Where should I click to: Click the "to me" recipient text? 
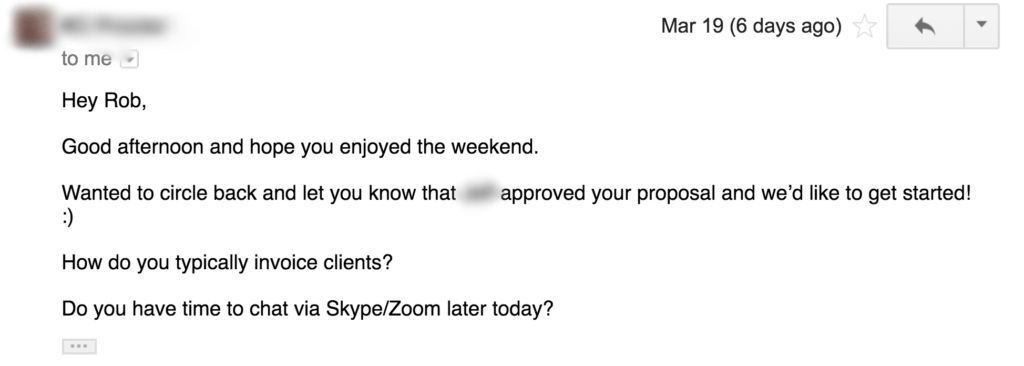[86, 59]
